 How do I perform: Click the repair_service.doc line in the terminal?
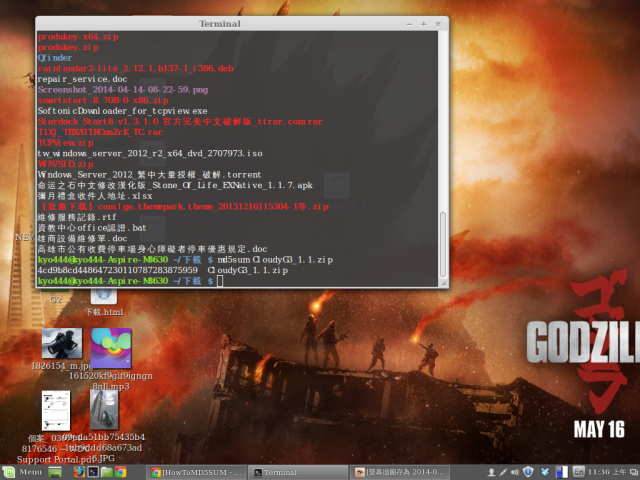pyautogui.click(x=82, y=79)
